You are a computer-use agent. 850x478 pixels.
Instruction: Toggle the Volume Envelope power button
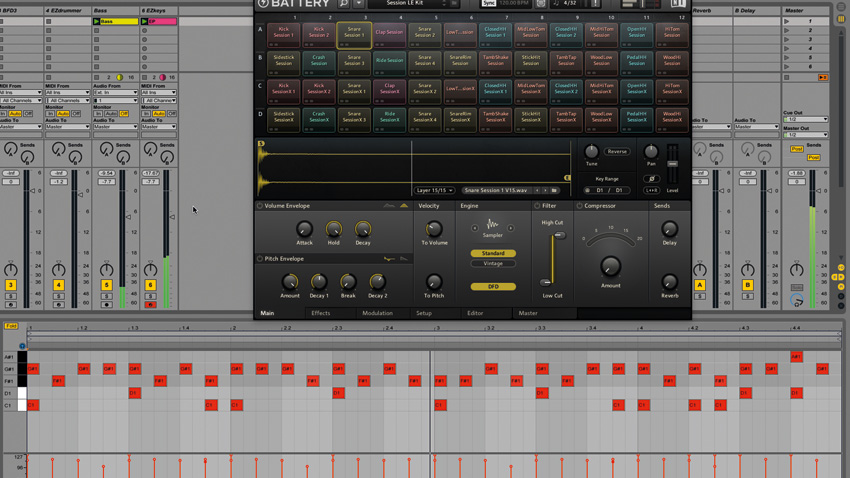pos(260,206)
